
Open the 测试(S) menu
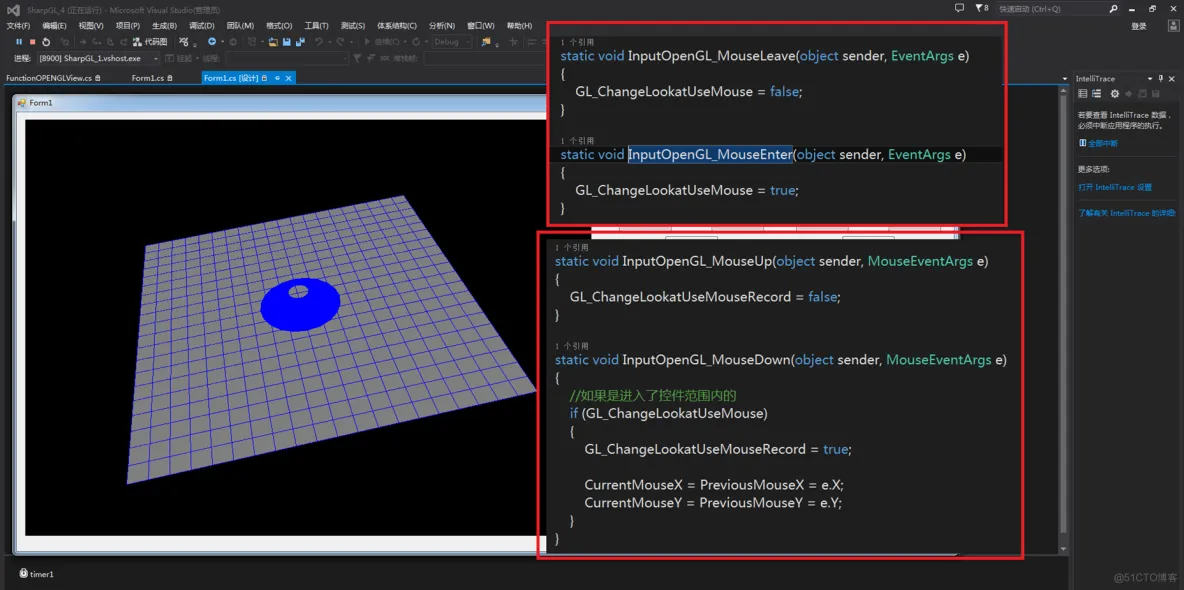[x=353, y=26]
